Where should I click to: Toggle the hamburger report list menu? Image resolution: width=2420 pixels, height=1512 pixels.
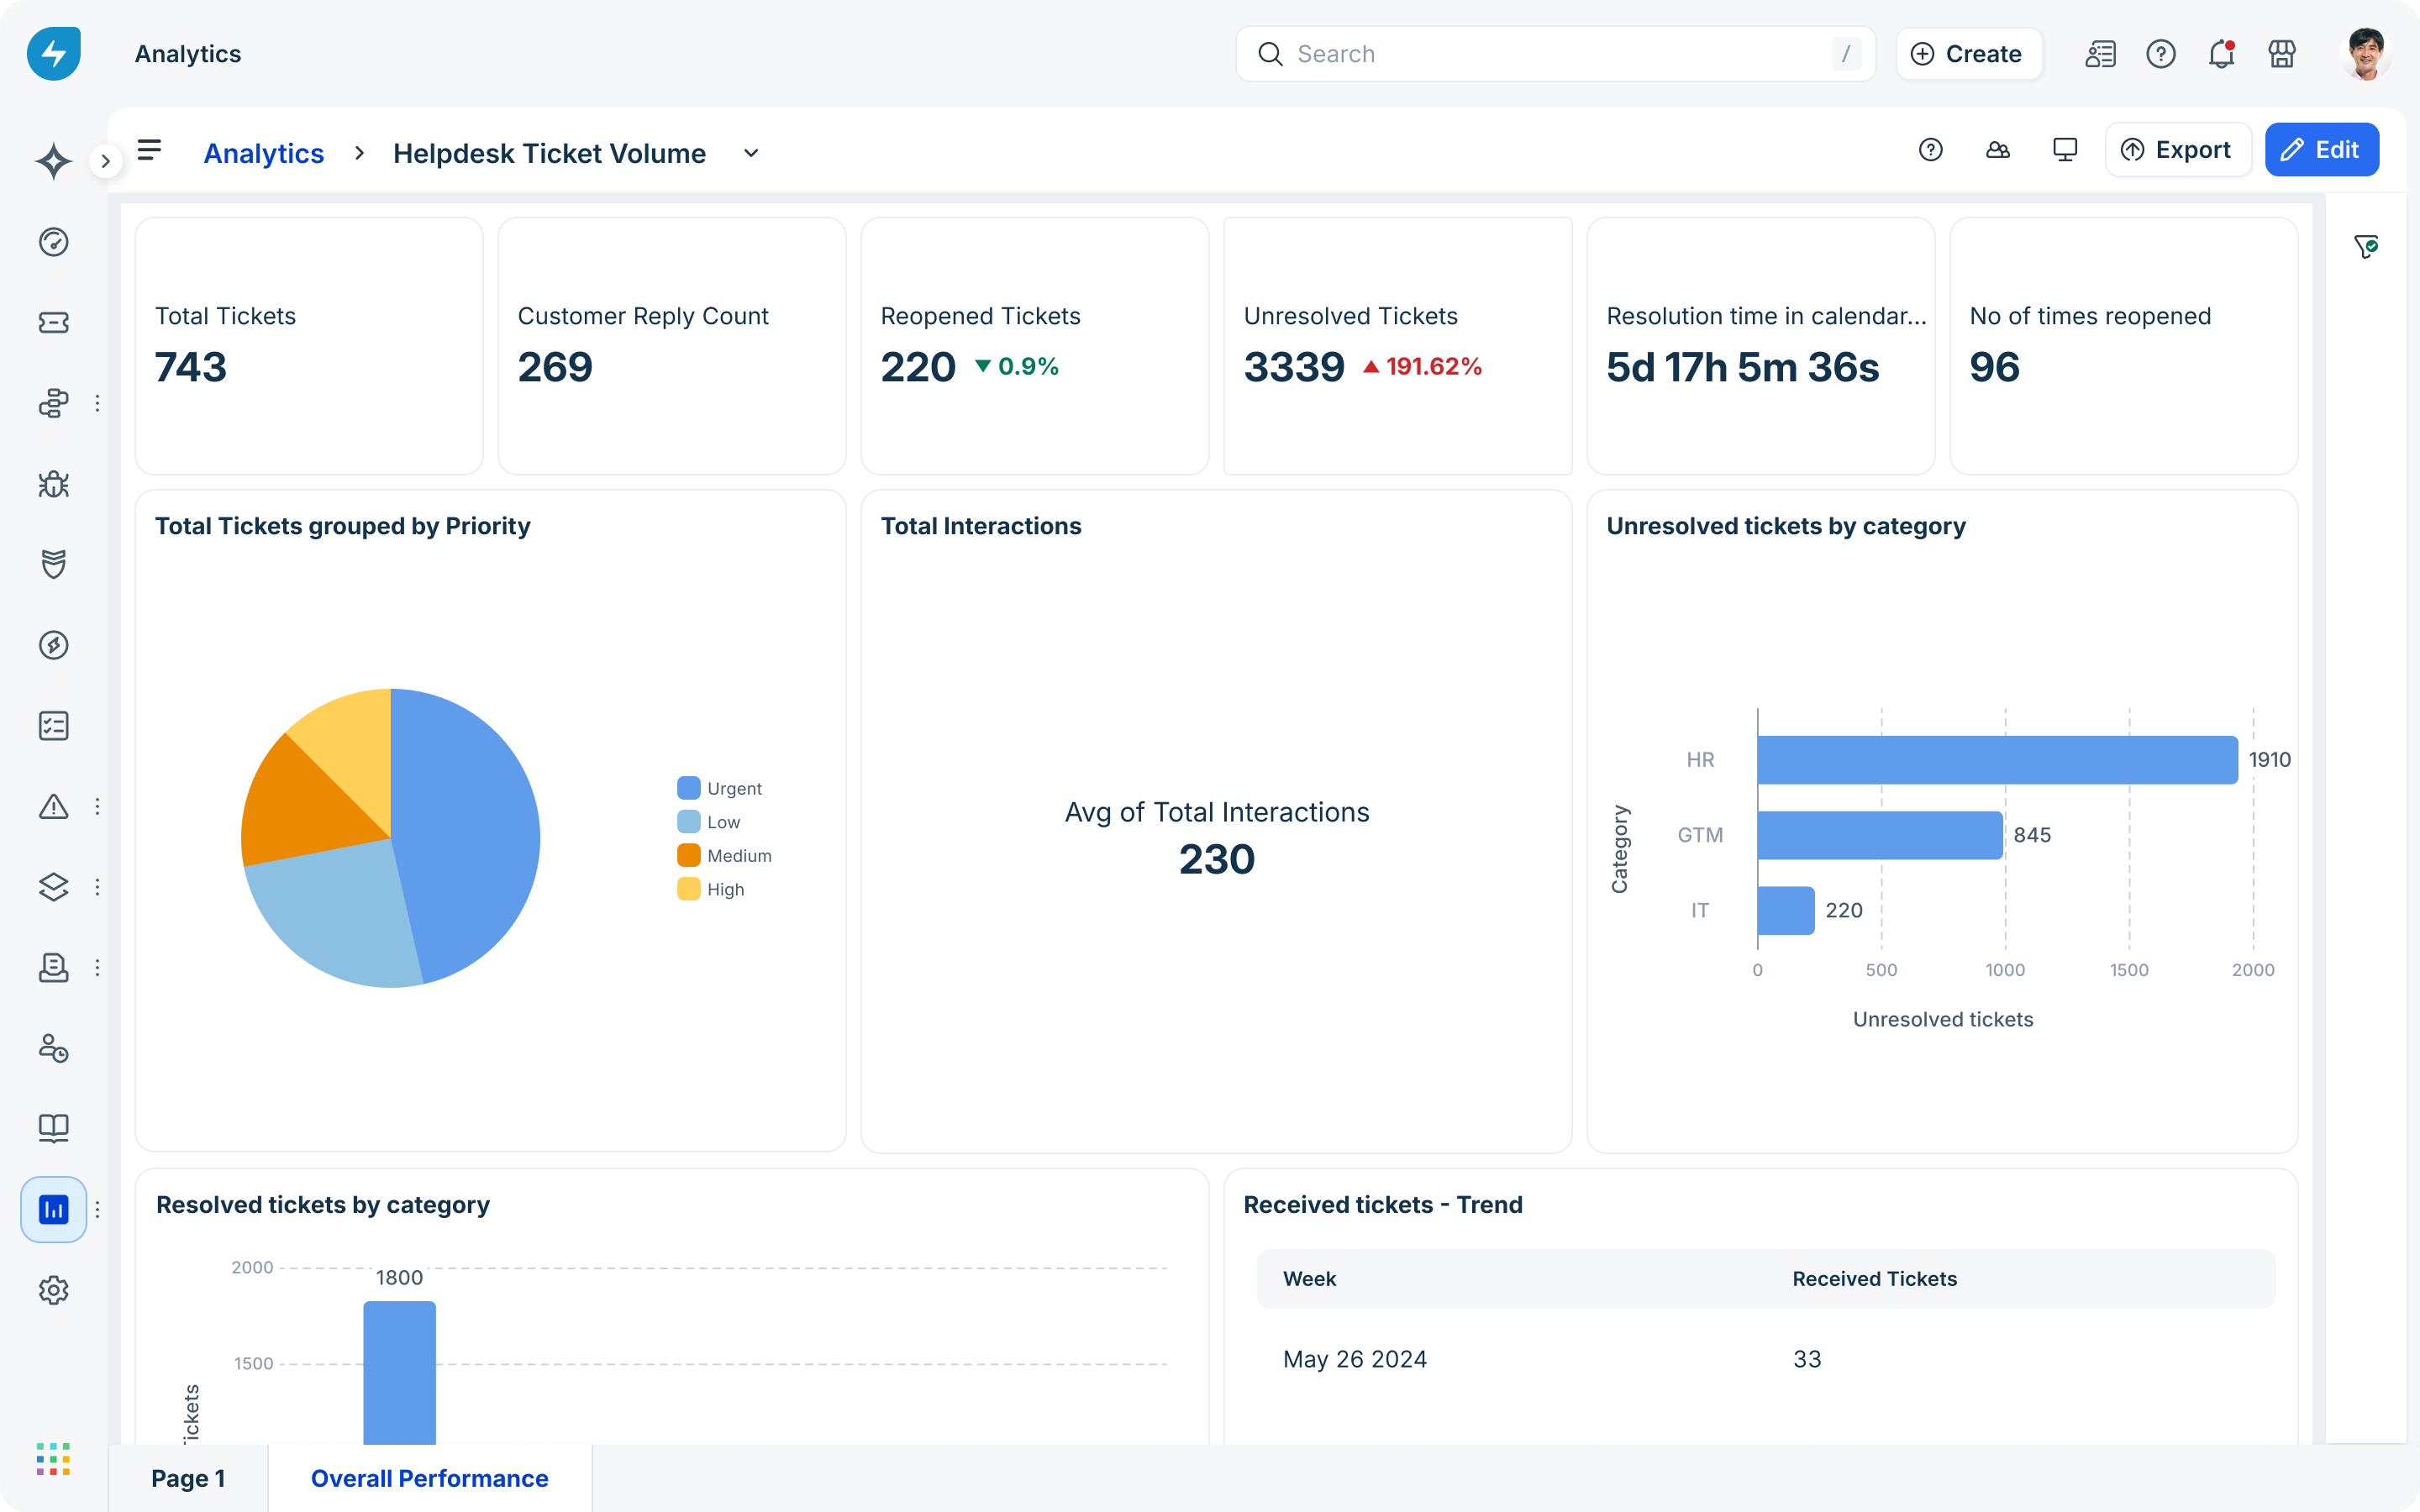coord(149,150)
